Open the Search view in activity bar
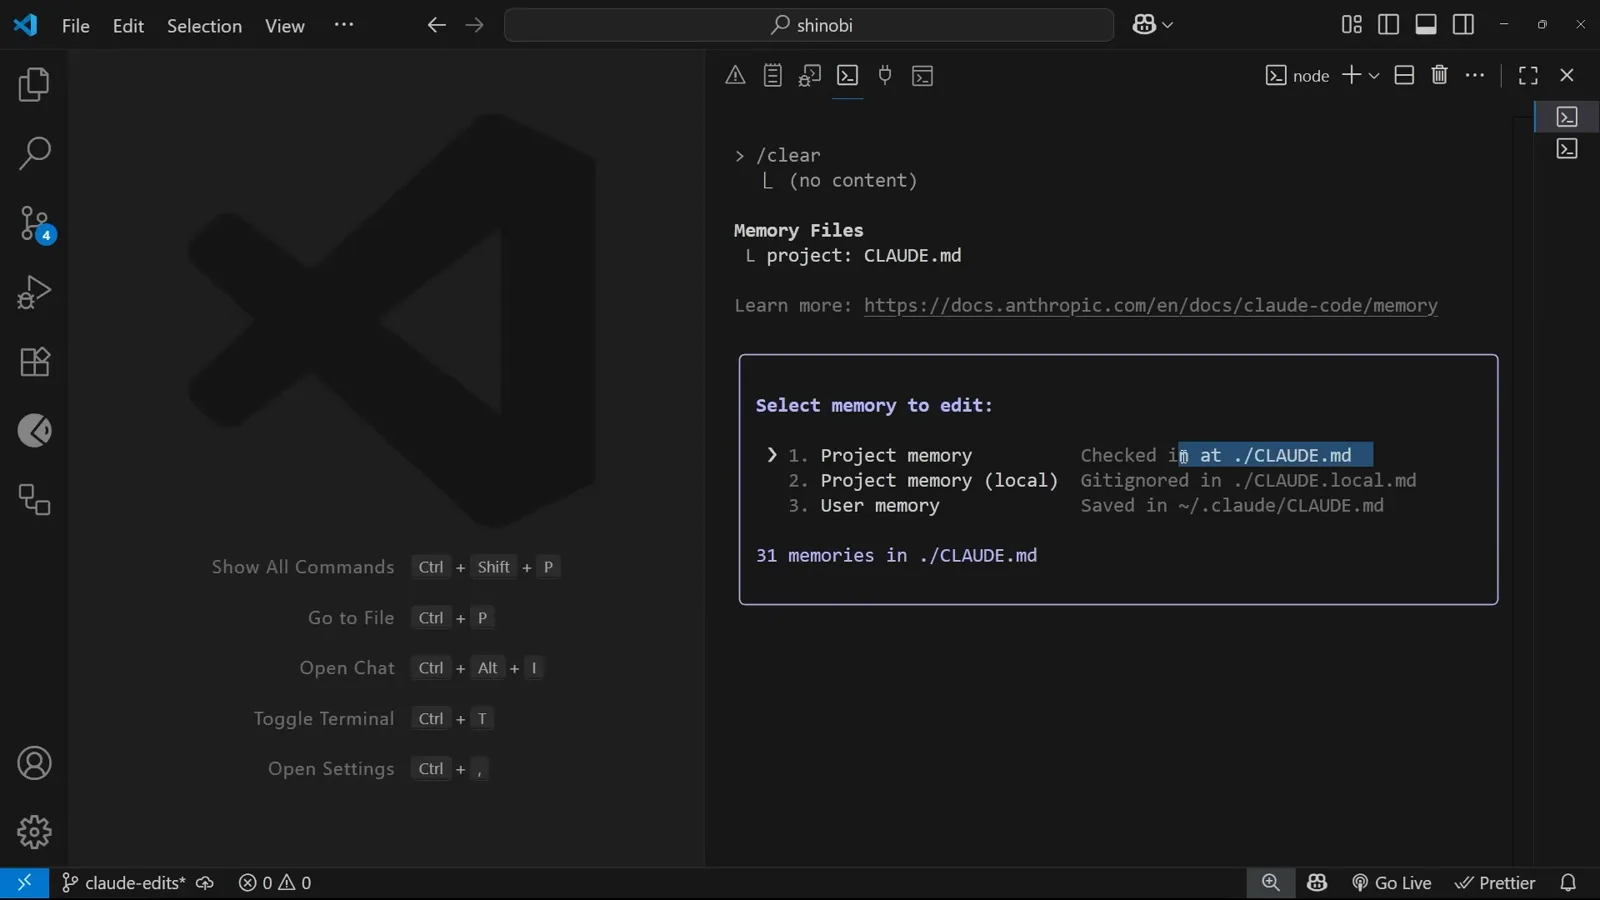The height and width of the screenshot is (900, 1600). coord(34,154)
